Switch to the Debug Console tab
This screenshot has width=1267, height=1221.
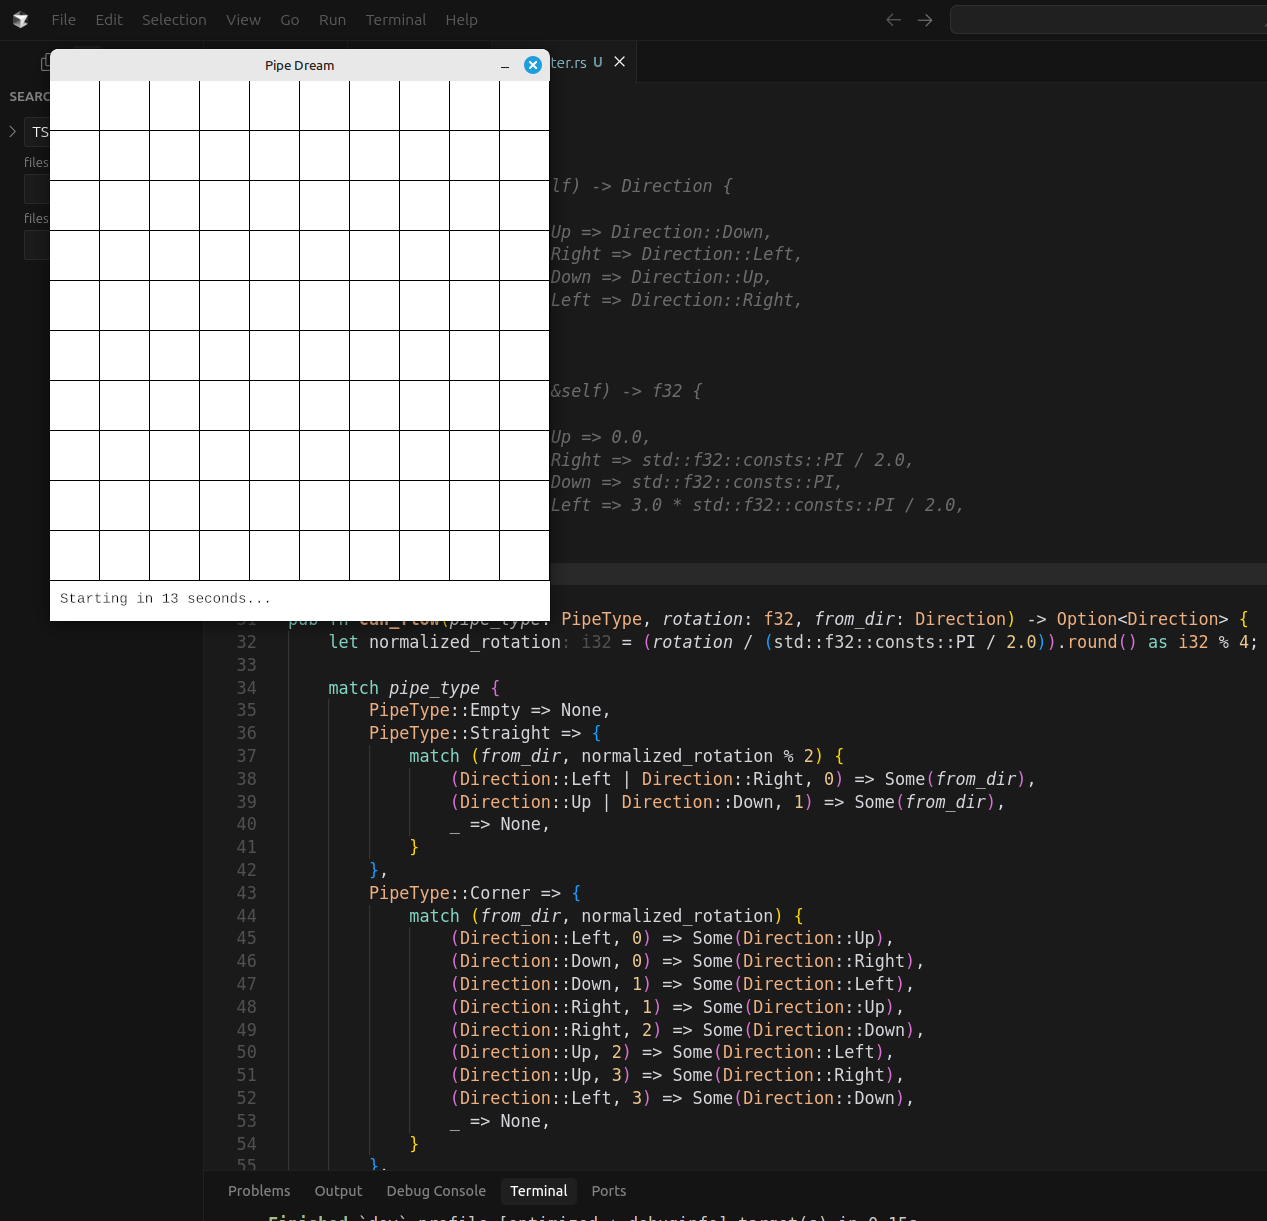(x=436, y=1191)
